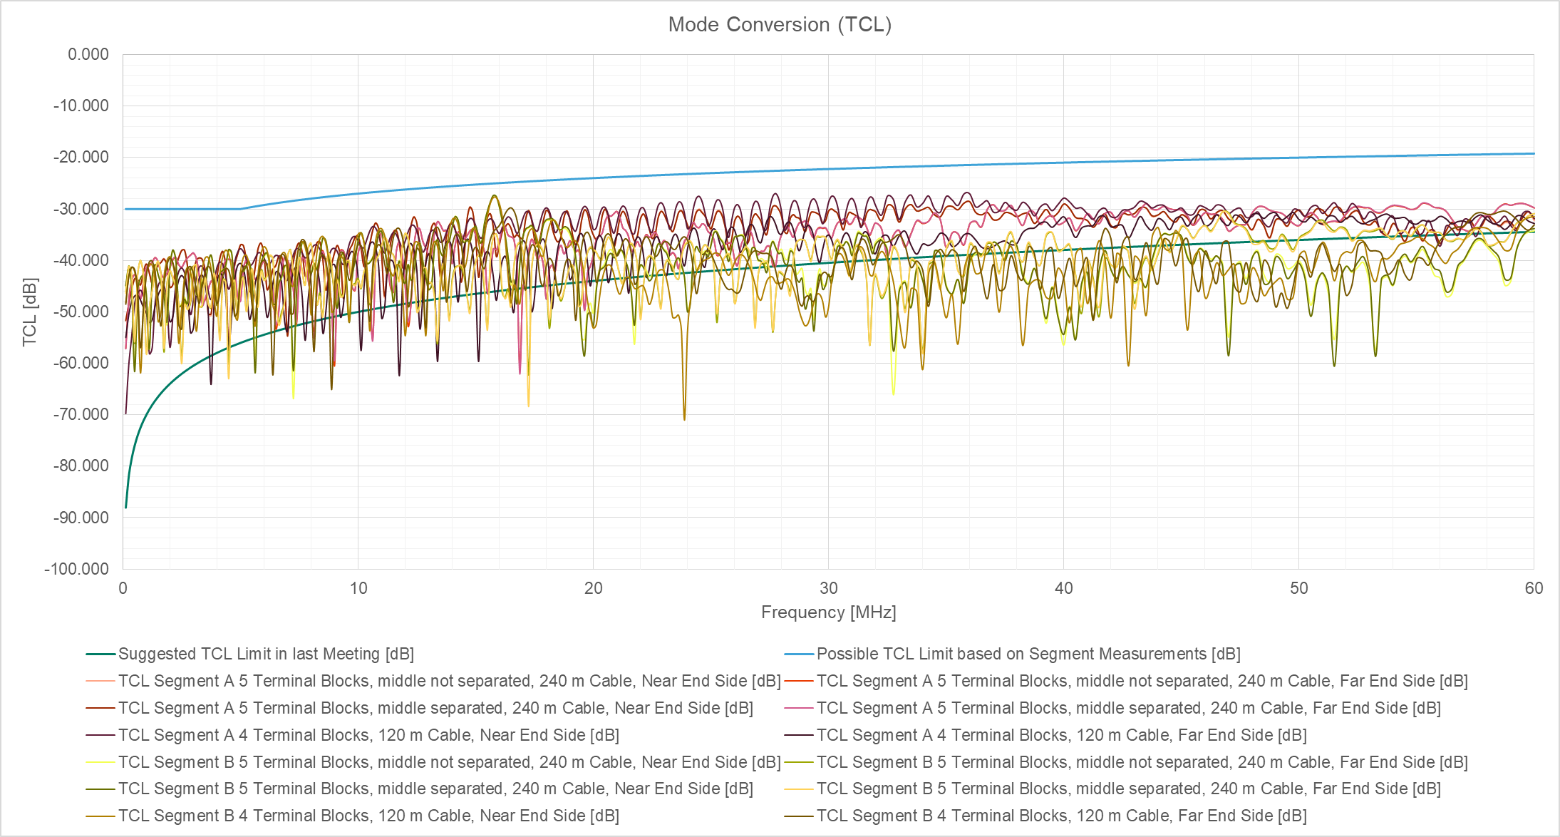Click the -20.000 vertical axis label
1560x837 pixels.
click(x=82, y=157)
